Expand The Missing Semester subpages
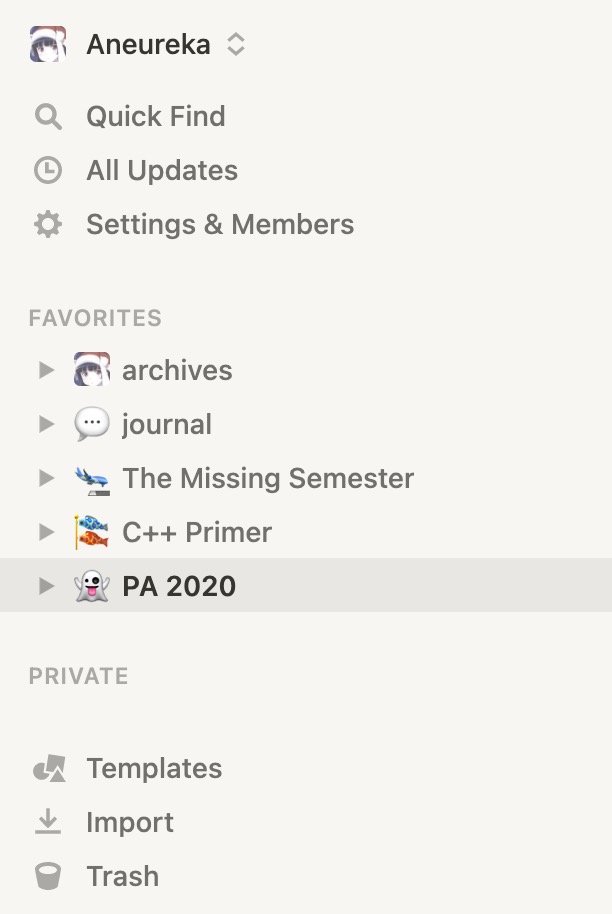The width and height of the screenshot is (612, 914). (x=45, y=478)
